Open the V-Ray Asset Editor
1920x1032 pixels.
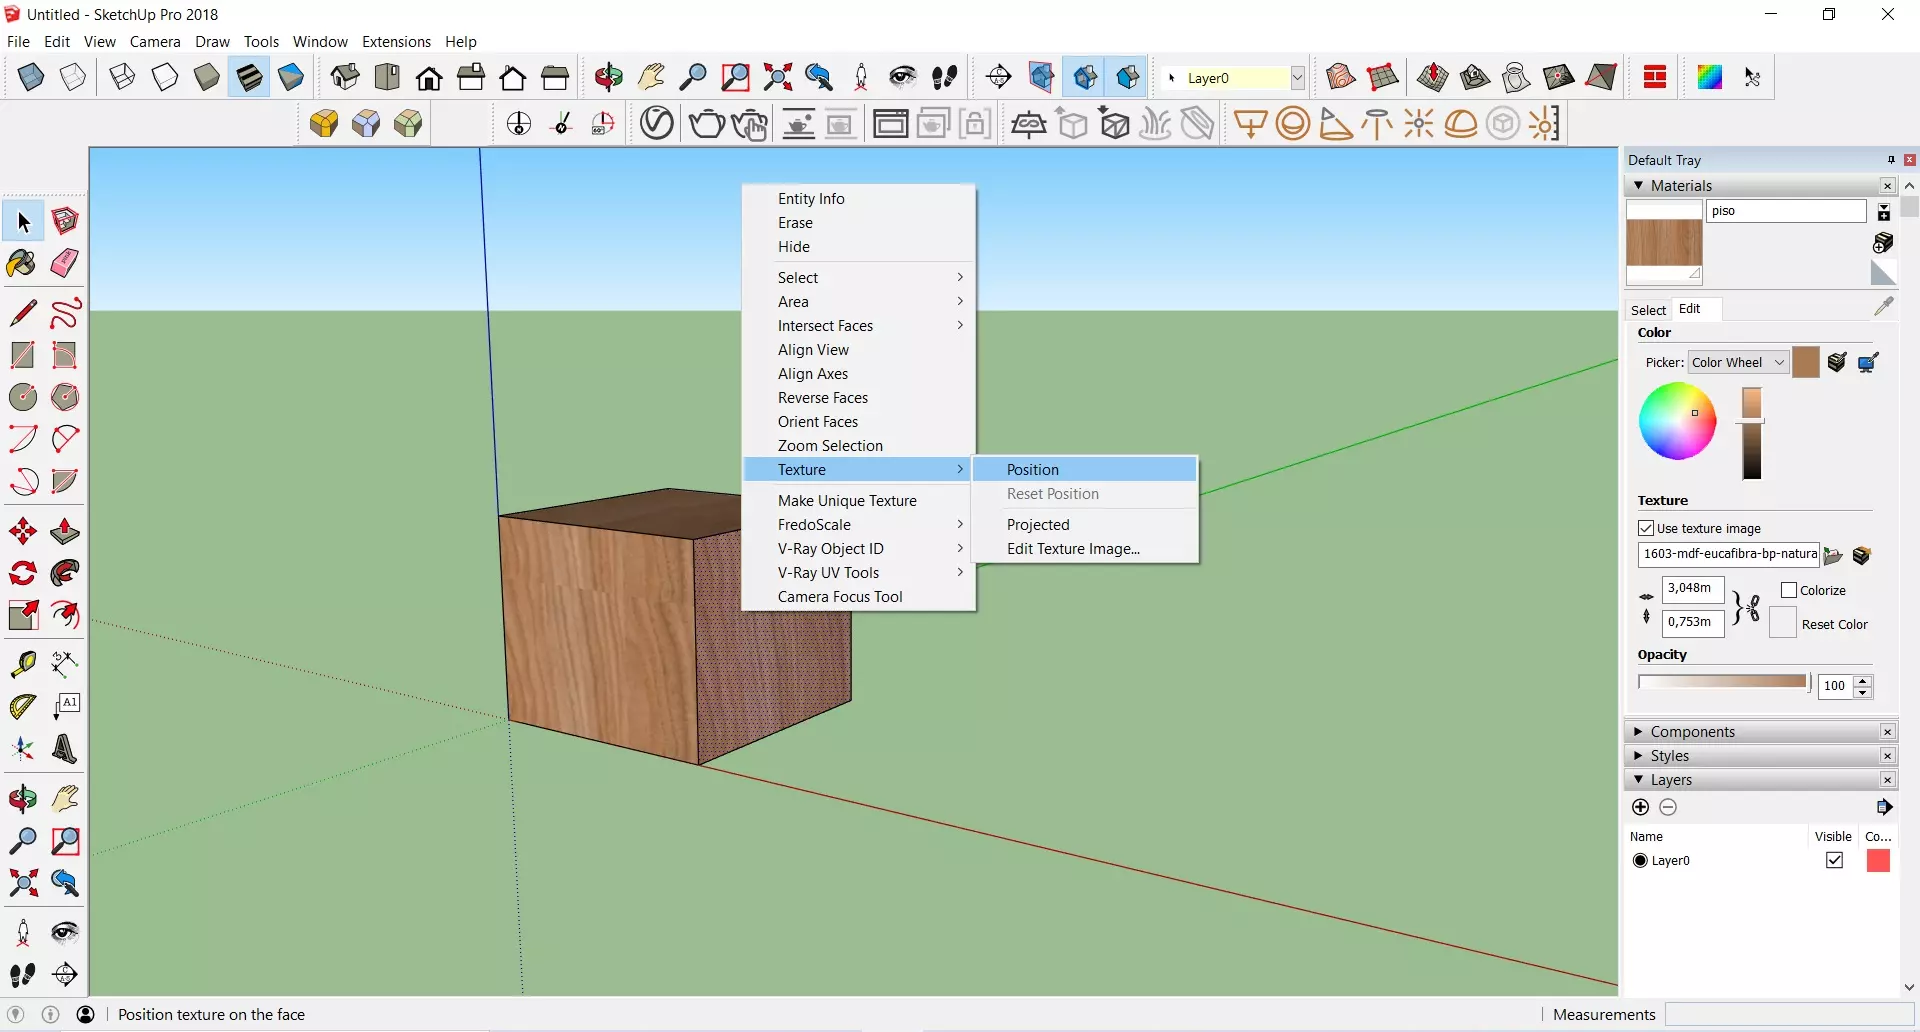pos(656,124)
